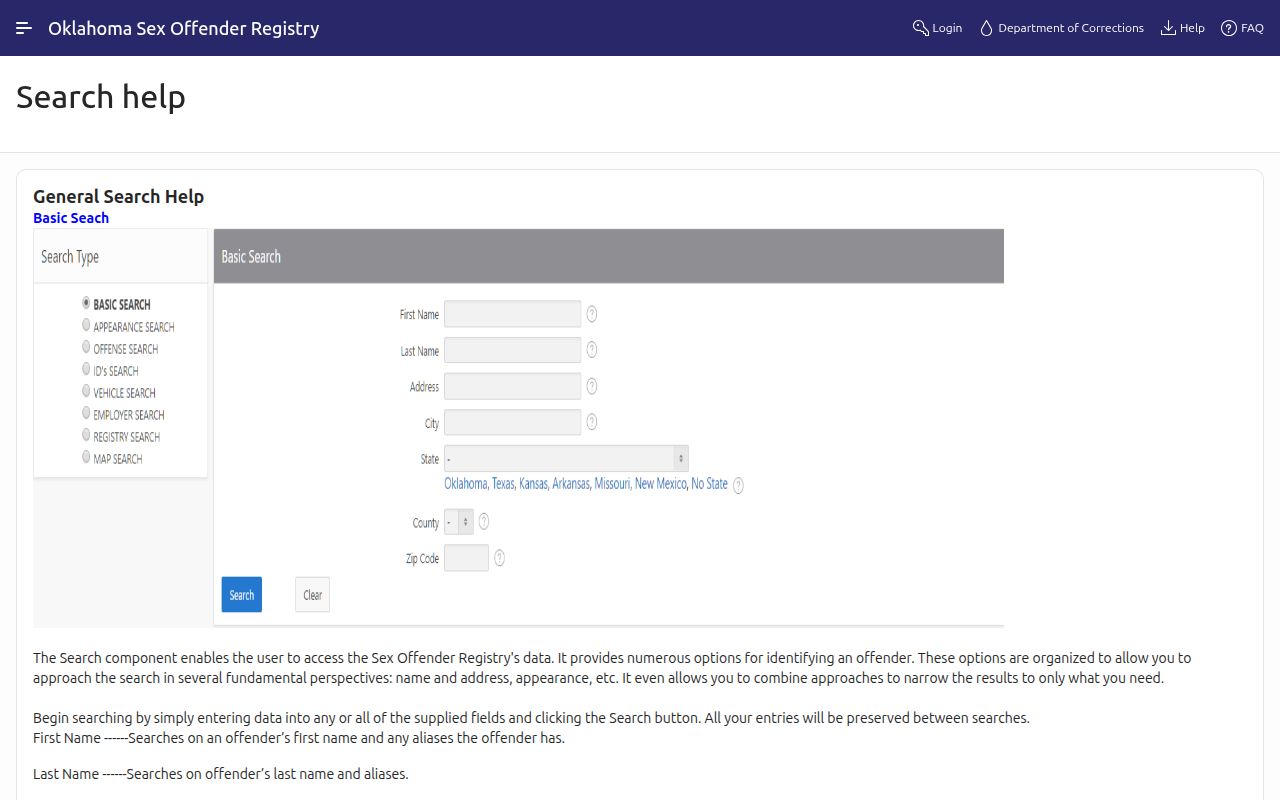This screenshot has width=1280, height=800.
Task: Focus the City input field
Action: point(512,422)
